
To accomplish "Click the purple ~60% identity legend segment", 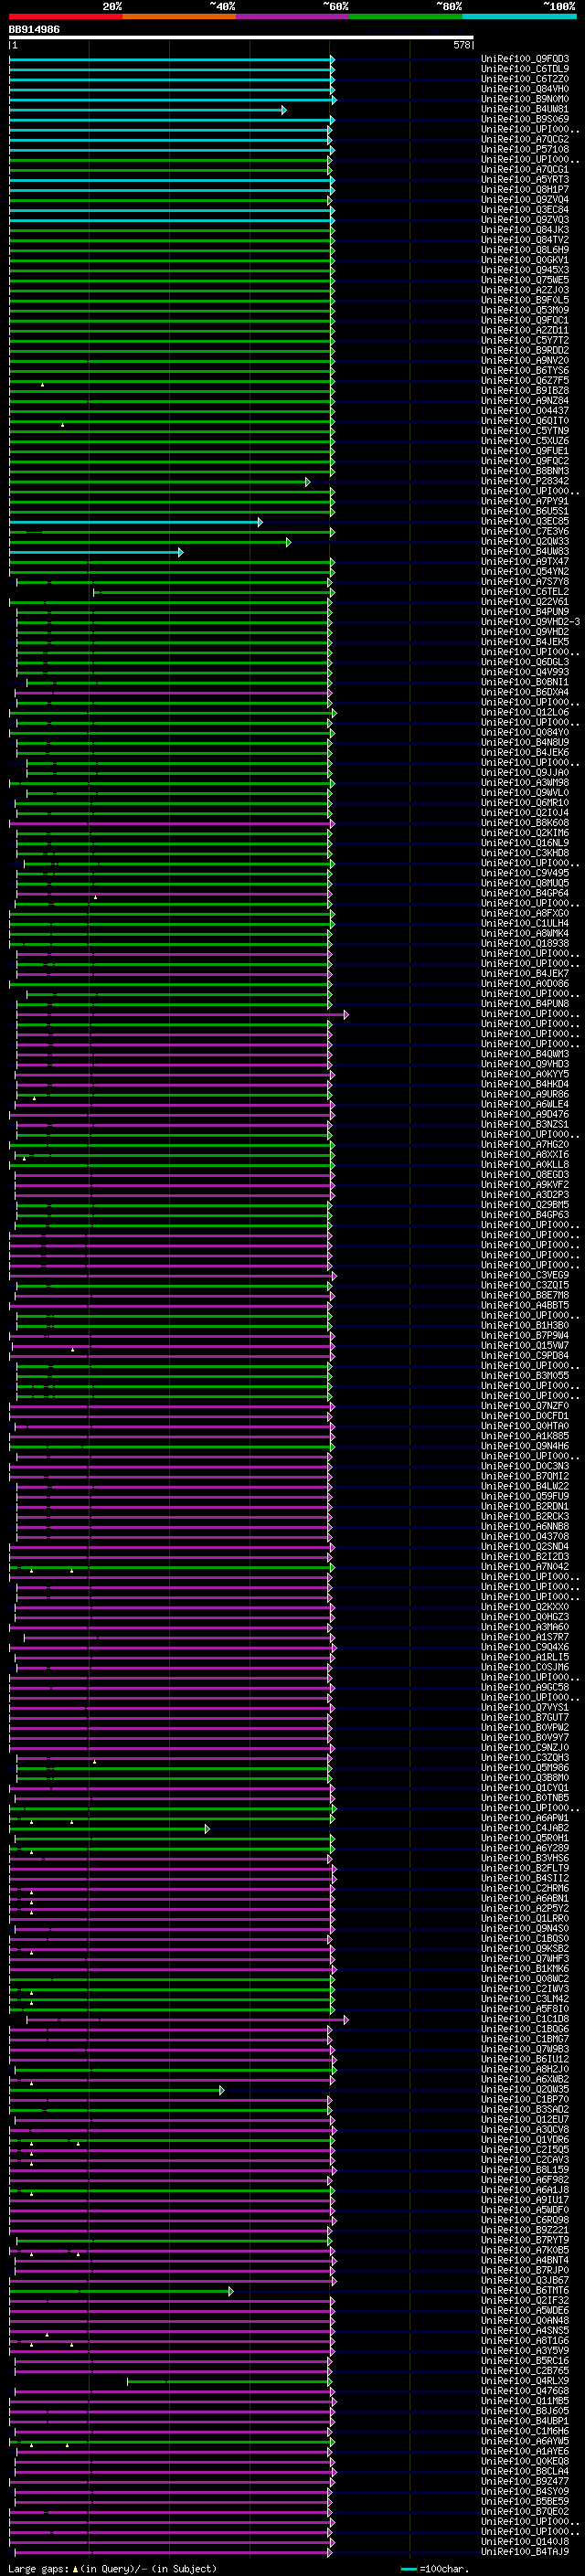I will pos(293,16).
